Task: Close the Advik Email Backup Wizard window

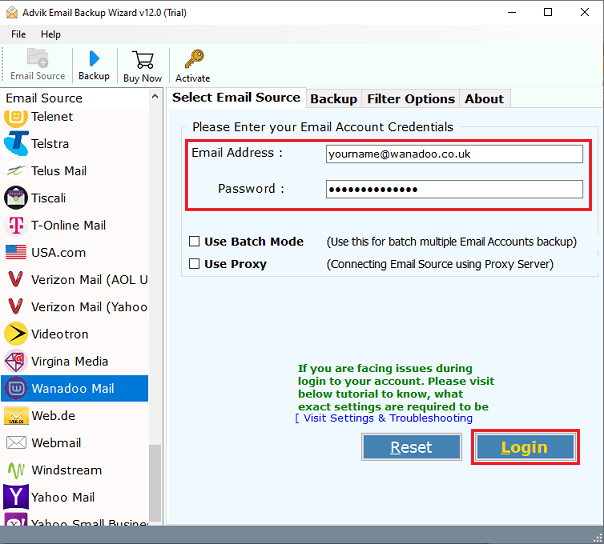Action: (x=584, y=12)
